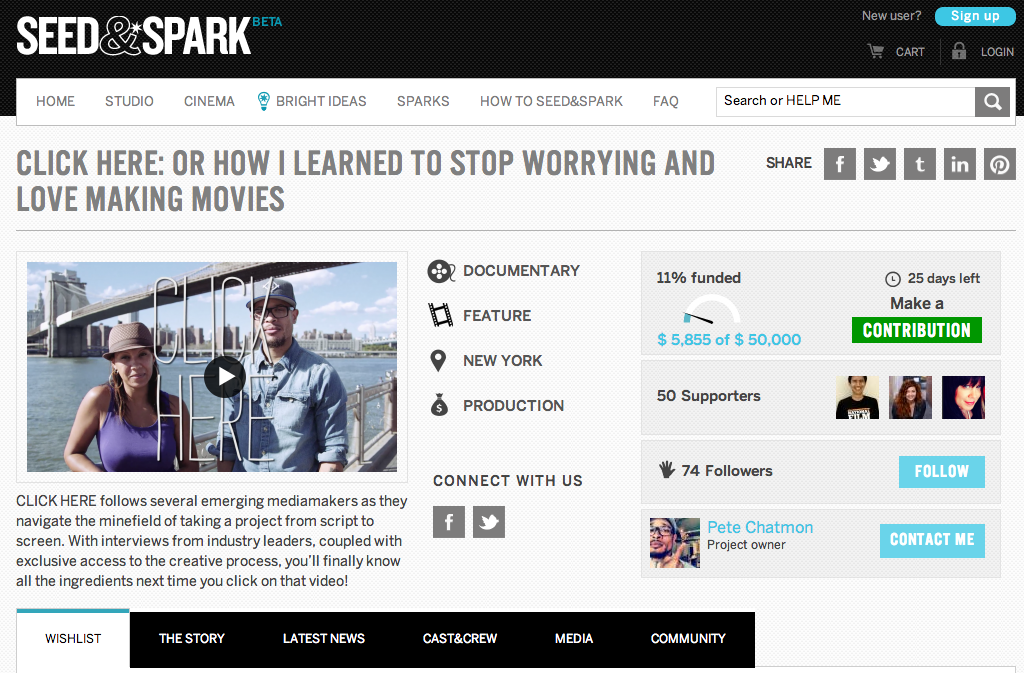
Task: Open project Facebook page under Connect With Us
Action: point(449,522)
